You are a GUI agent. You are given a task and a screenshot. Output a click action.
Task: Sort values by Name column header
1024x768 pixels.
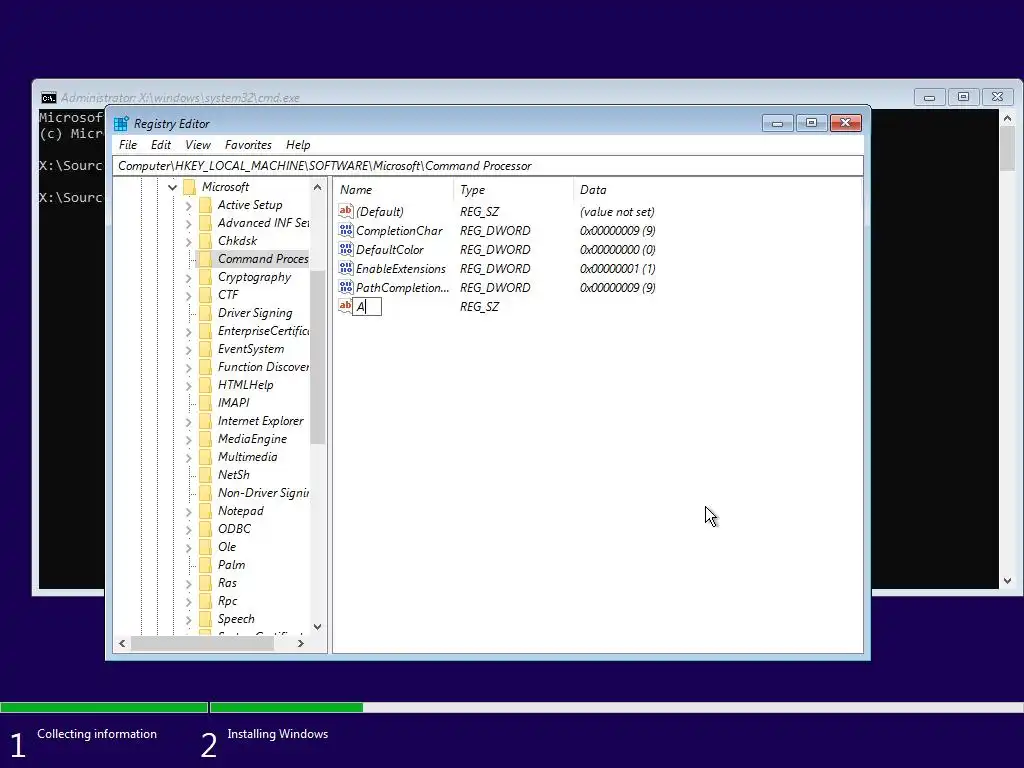pos(394,190)
